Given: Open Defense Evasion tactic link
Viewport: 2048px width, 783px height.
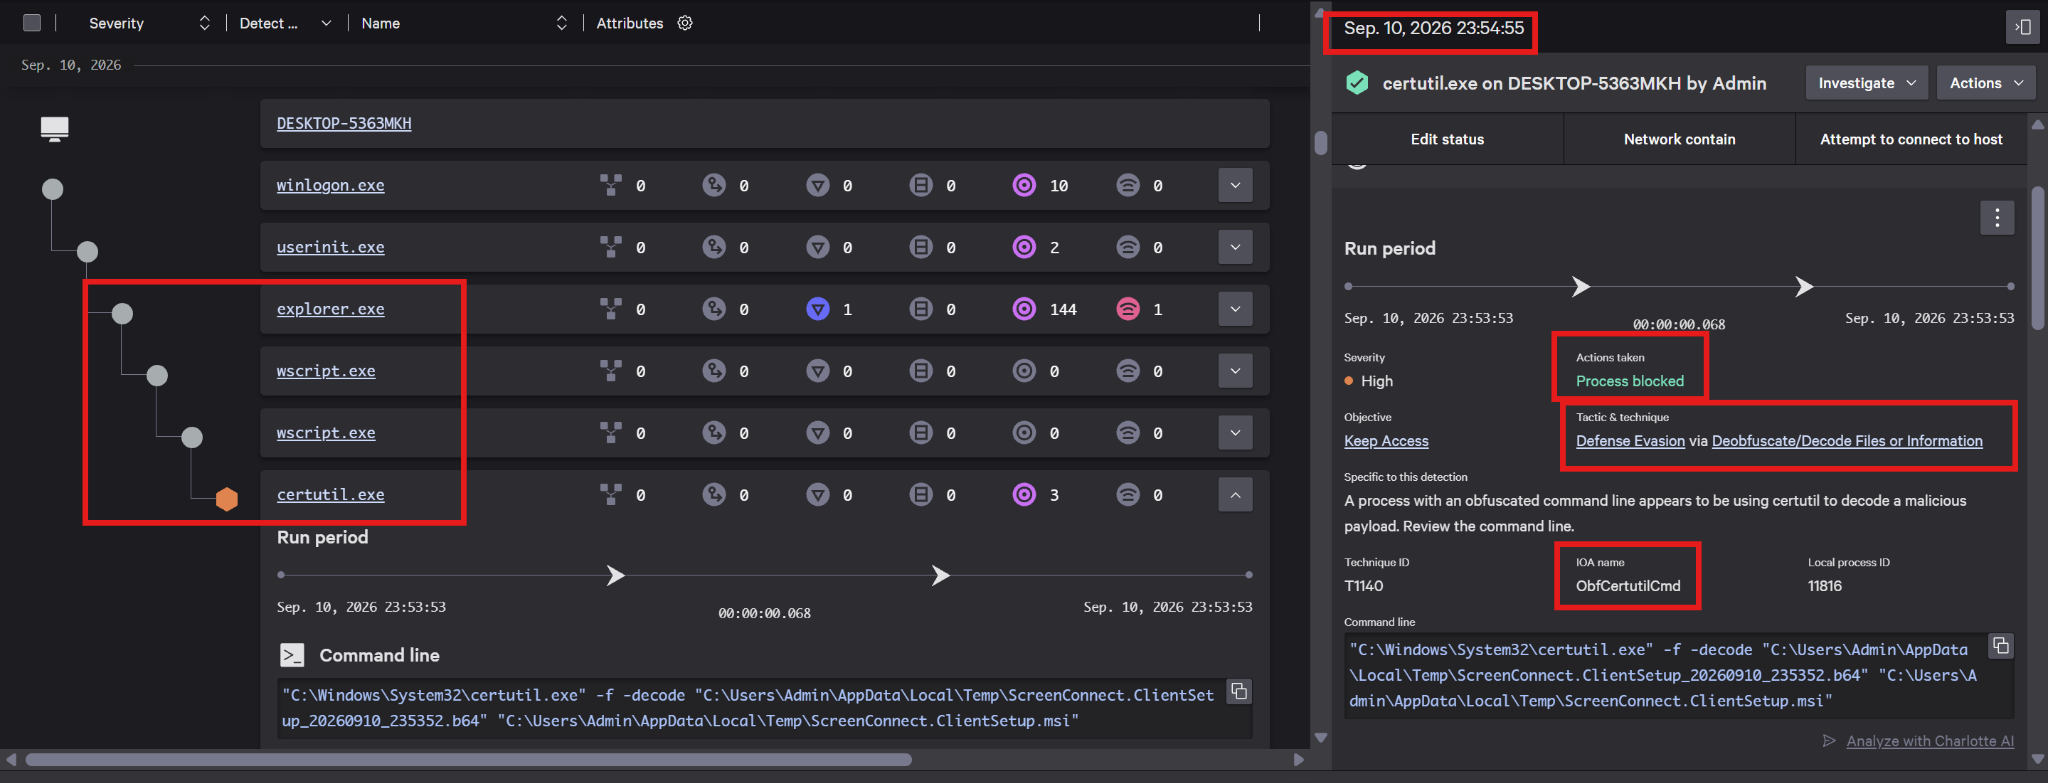Looking at the screenshot, I should tap(1630, 441).
